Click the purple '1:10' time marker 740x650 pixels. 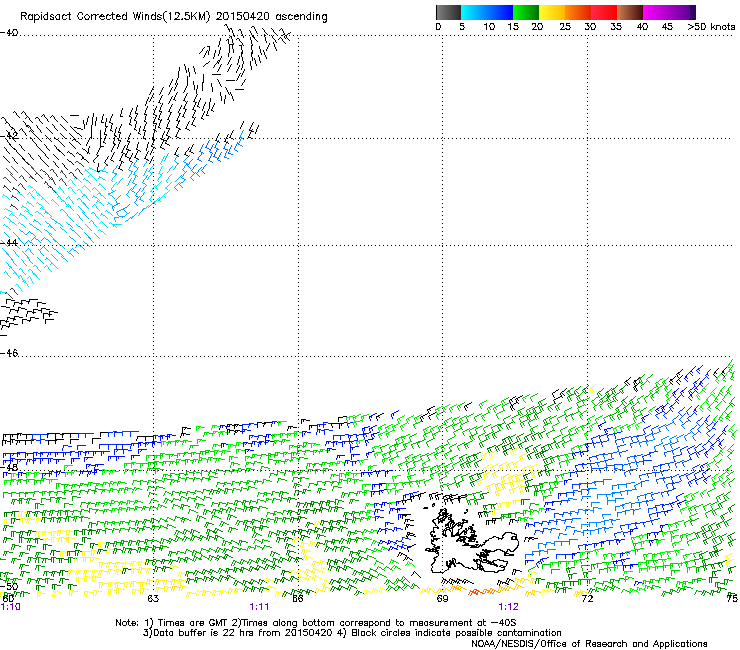pyautogui.click(x=10, y=607)
